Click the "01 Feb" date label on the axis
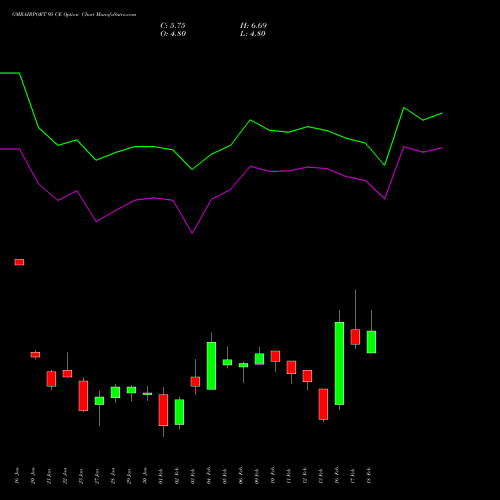 coord(161,476)
